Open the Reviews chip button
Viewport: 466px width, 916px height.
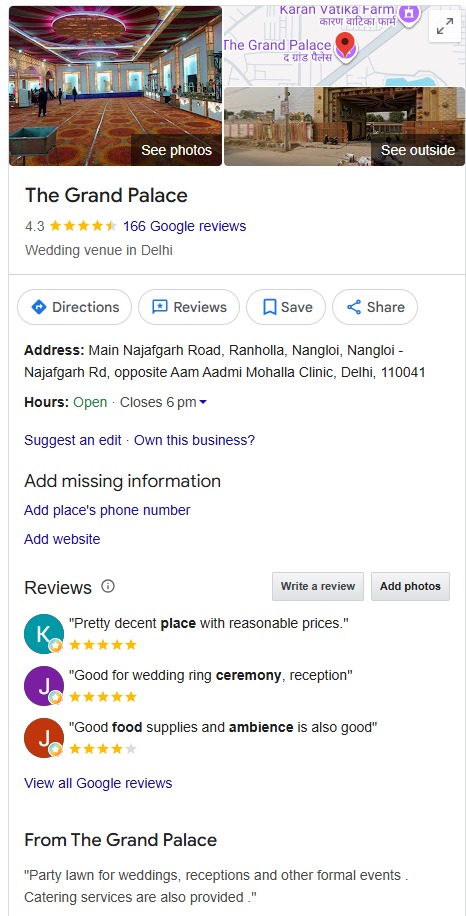point(189,307)
